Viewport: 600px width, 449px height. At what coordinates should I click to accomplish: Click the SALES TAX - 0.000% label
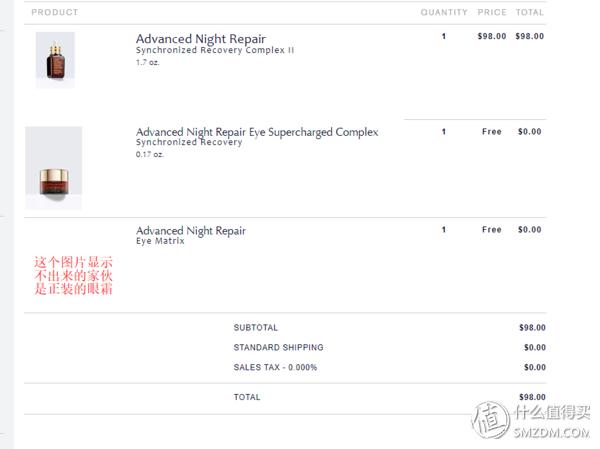(275, 367)
